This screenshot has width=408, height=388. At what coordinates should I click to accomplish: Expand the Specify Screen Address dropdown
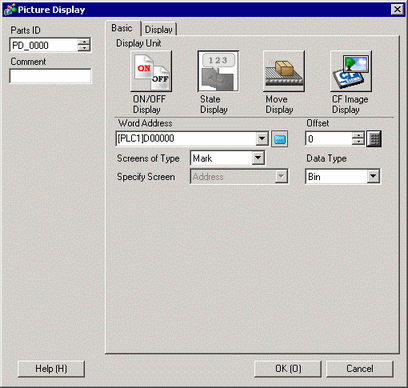pos(281,176)
